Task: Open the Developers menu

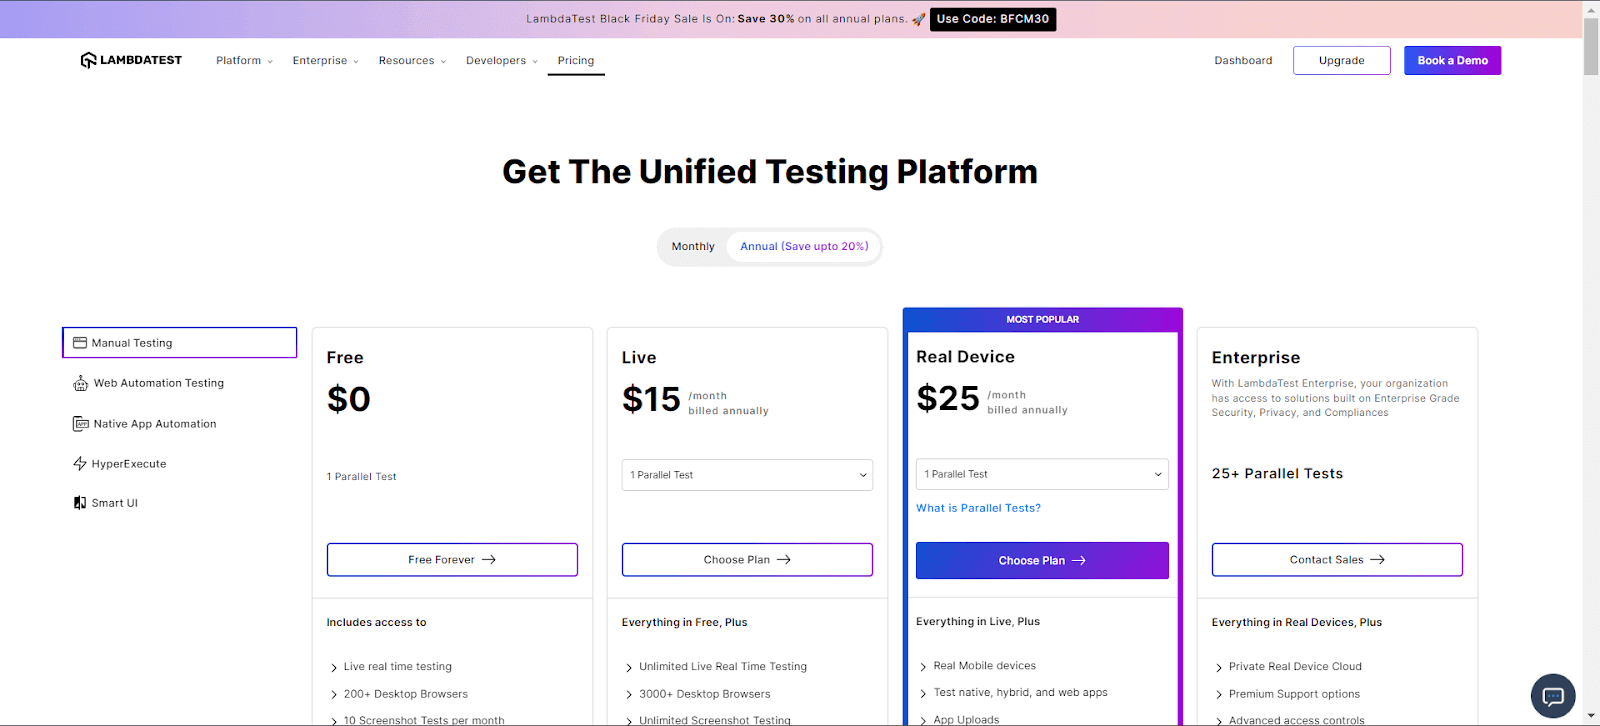Action: [x=501, y=61]
